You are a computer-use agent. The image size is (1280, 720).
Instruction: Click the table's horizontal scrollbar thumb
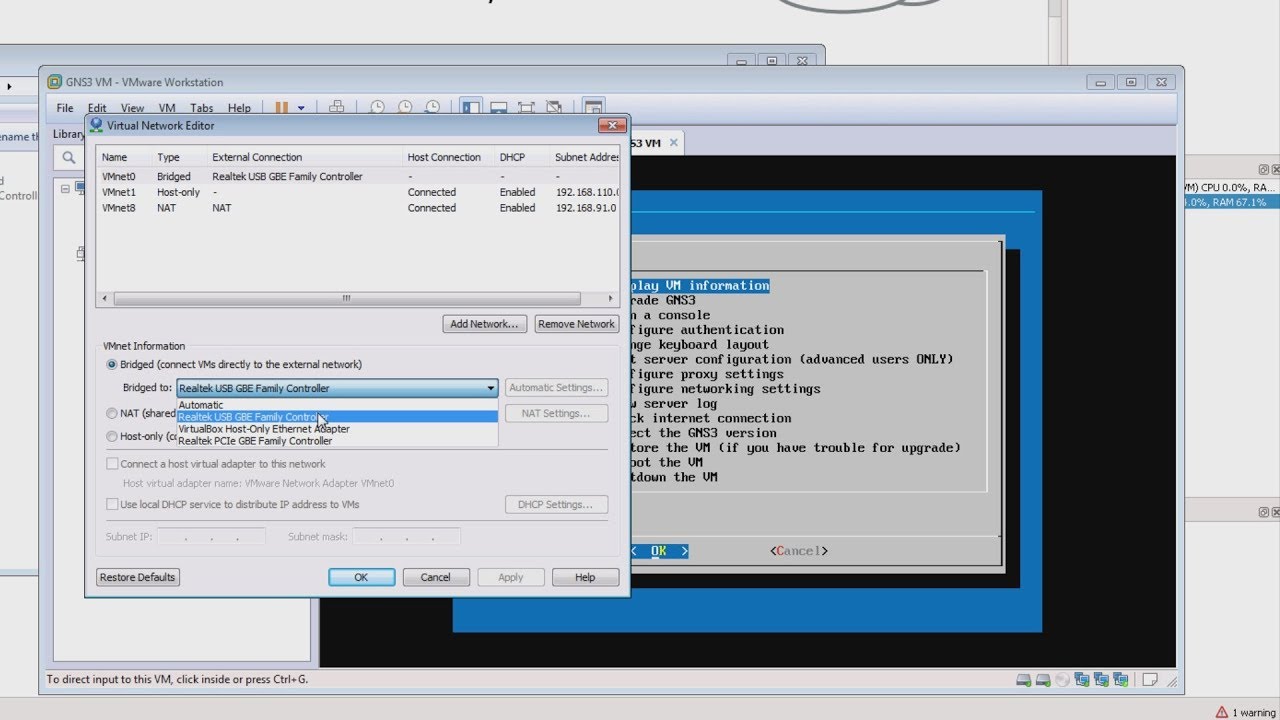tap(346, 298)
